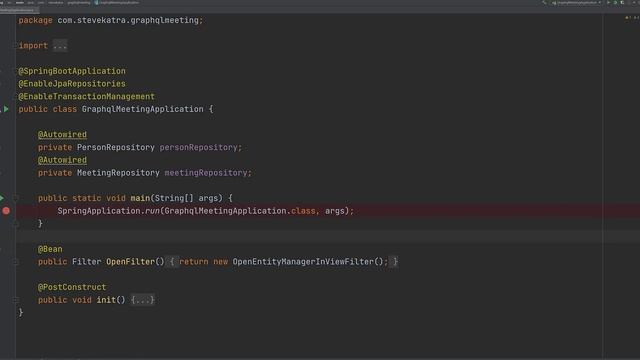Click the @EnableTransactionManagement annotation
This screenshot has height=360, width=640.
[x=87, y=96]
